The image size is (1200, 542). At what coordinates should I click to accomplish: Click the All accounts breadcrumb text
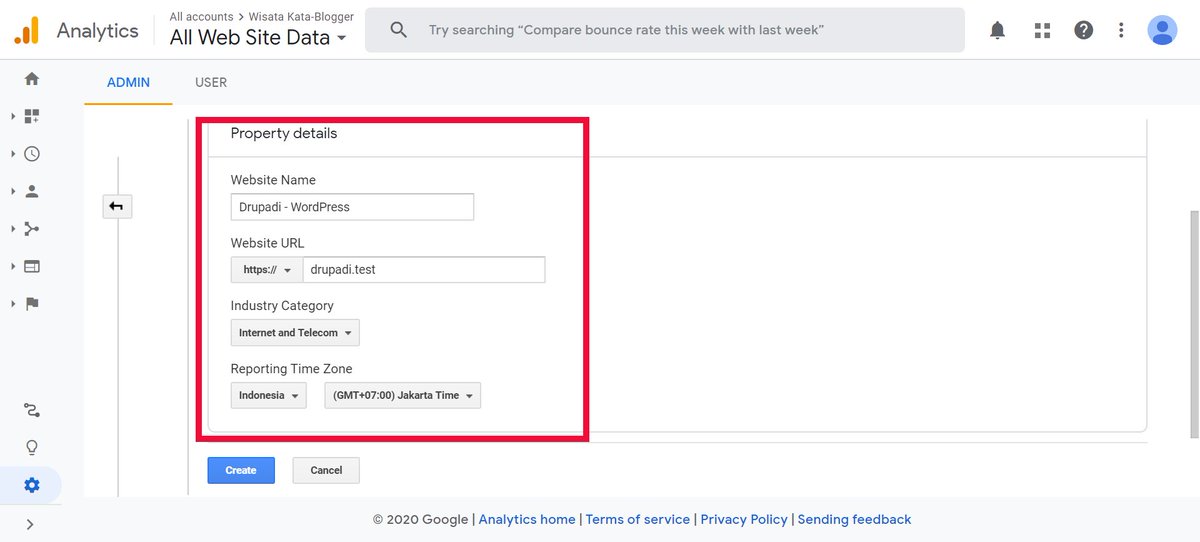point(201,16)
